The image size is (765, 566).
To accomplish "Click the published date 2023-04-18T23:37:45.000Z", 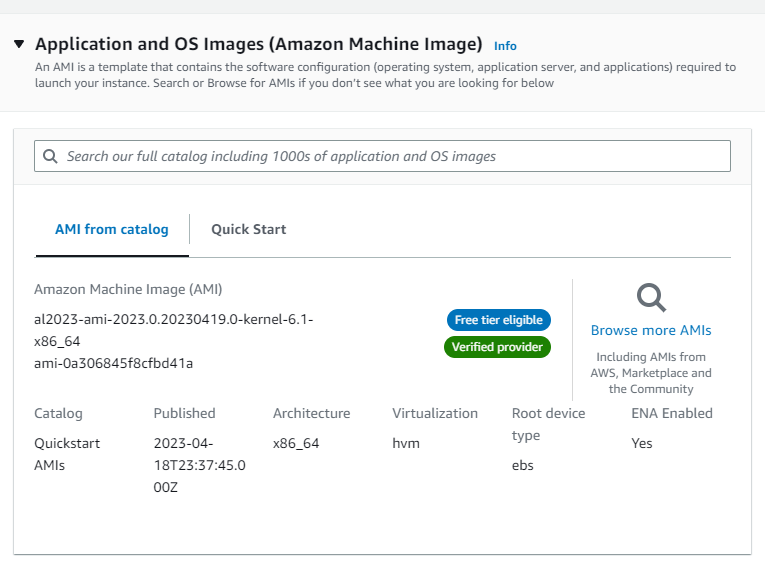I will click(200, 465).
